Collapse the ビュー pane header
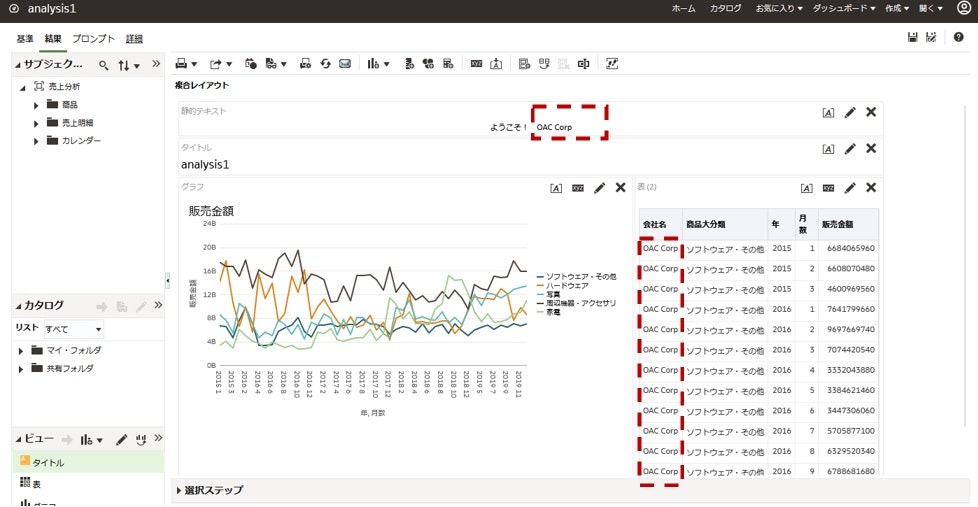Viewport: 978px width, 507px height. [x=18, y=440]
